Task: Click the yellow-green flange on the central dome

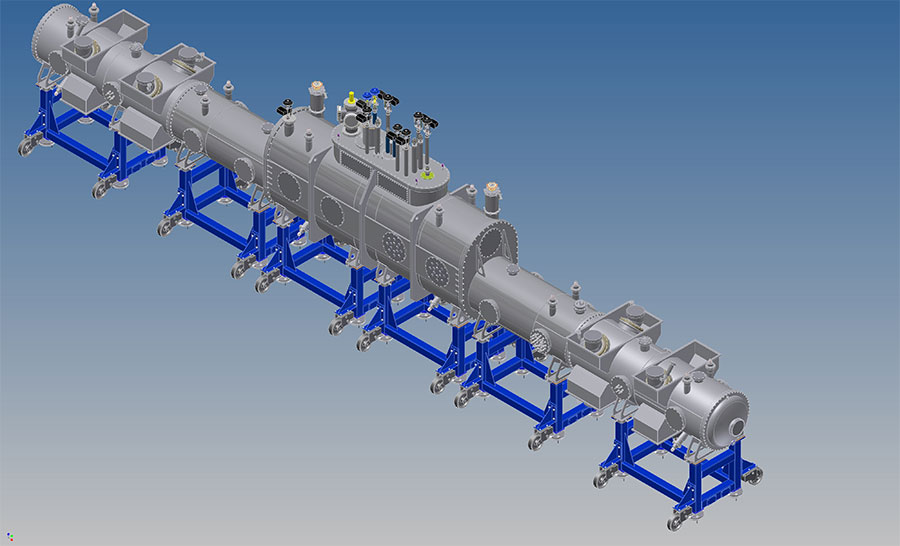Action: (426, 177)
